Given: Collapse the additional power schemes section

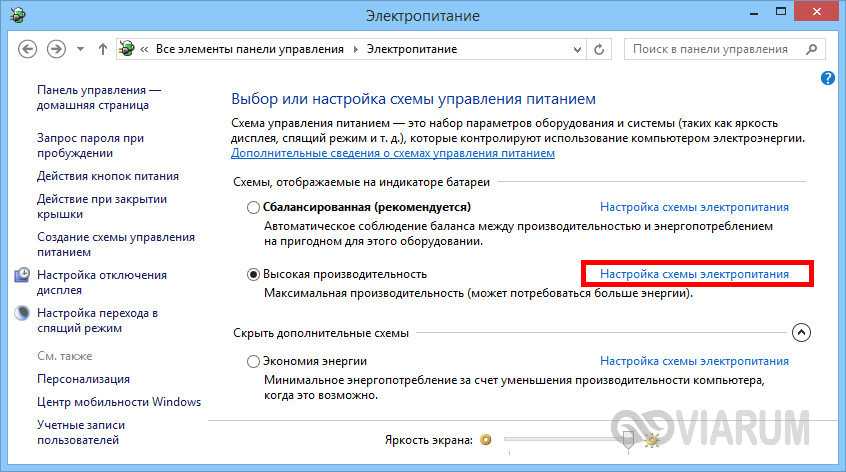Looking at the screenshot, I should click(x=801, y=333).
